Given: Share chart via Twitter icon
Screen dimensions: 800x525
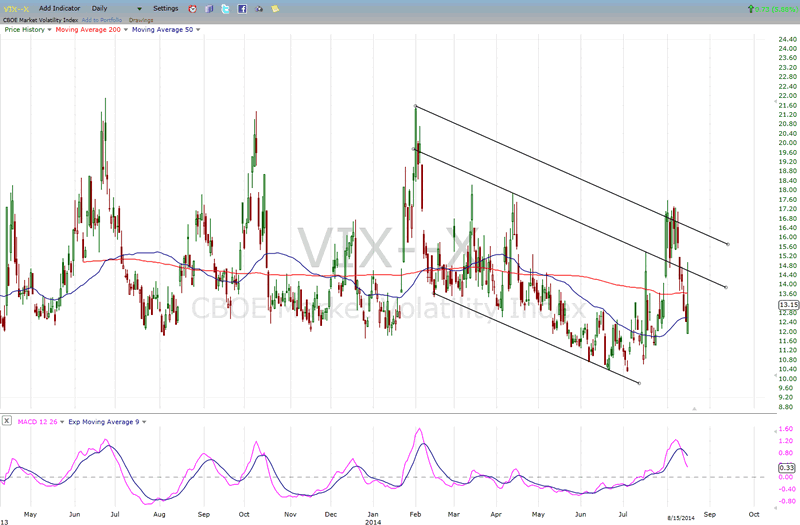Looking at the screenshot, I should pyautogui.click(x=225, y=8).
